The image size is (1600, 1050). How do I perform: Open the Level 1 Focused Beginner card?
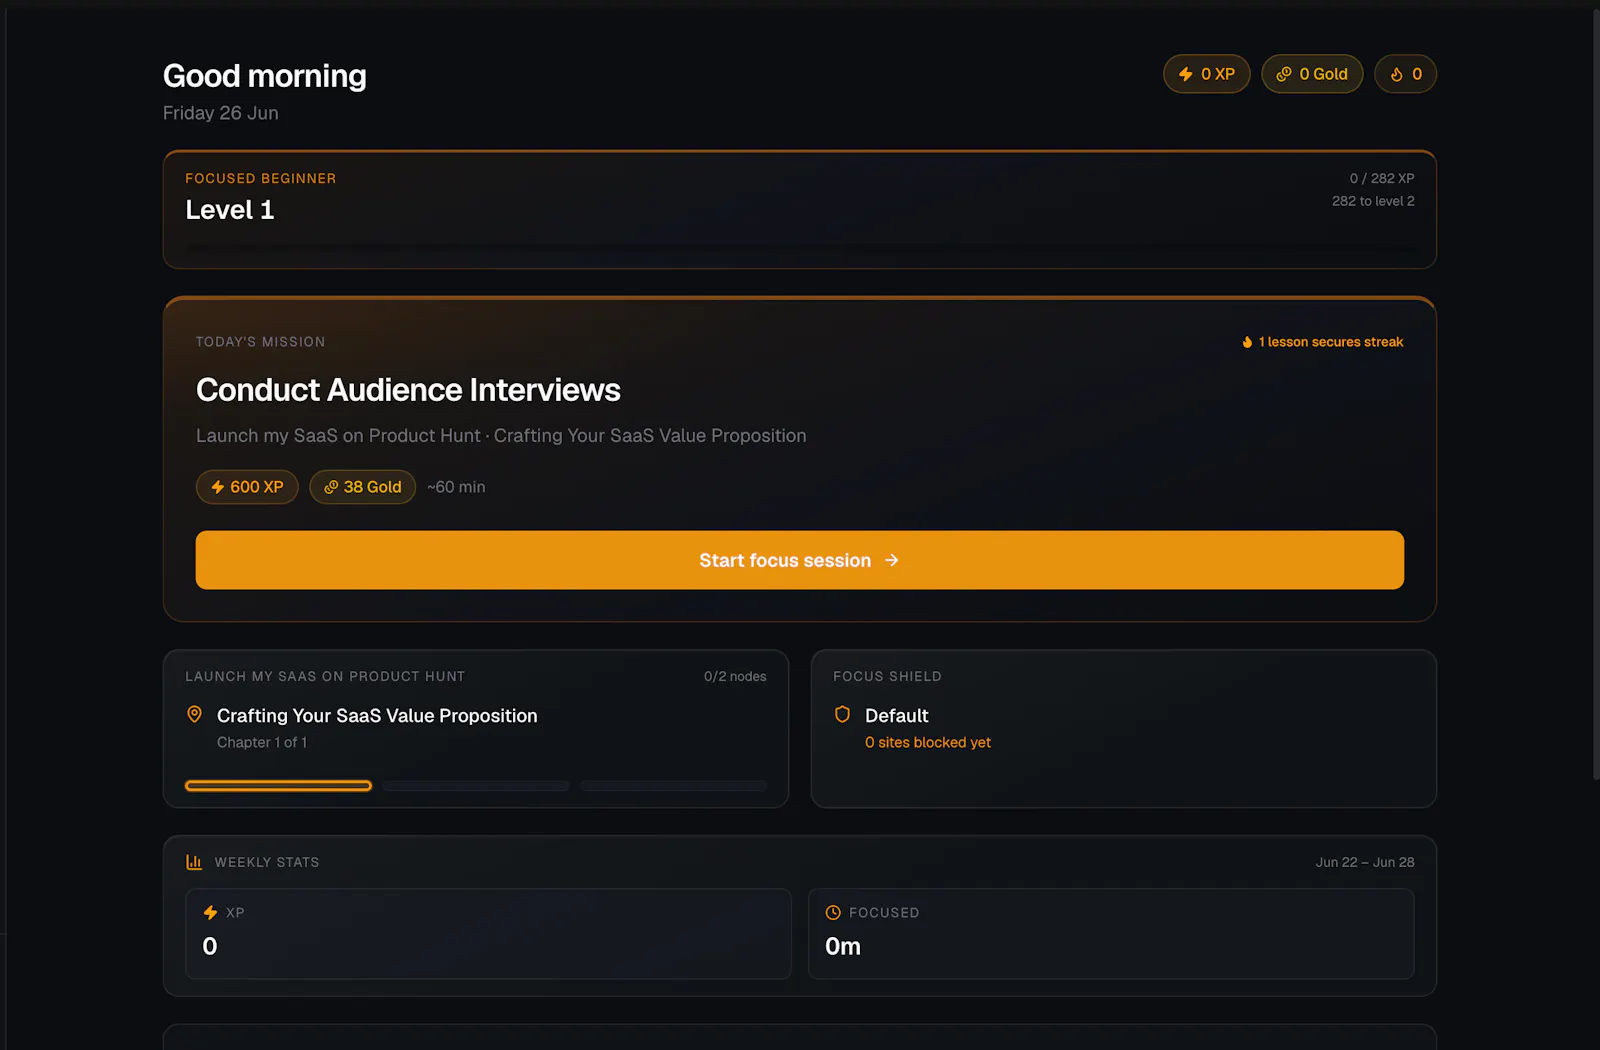800,210
